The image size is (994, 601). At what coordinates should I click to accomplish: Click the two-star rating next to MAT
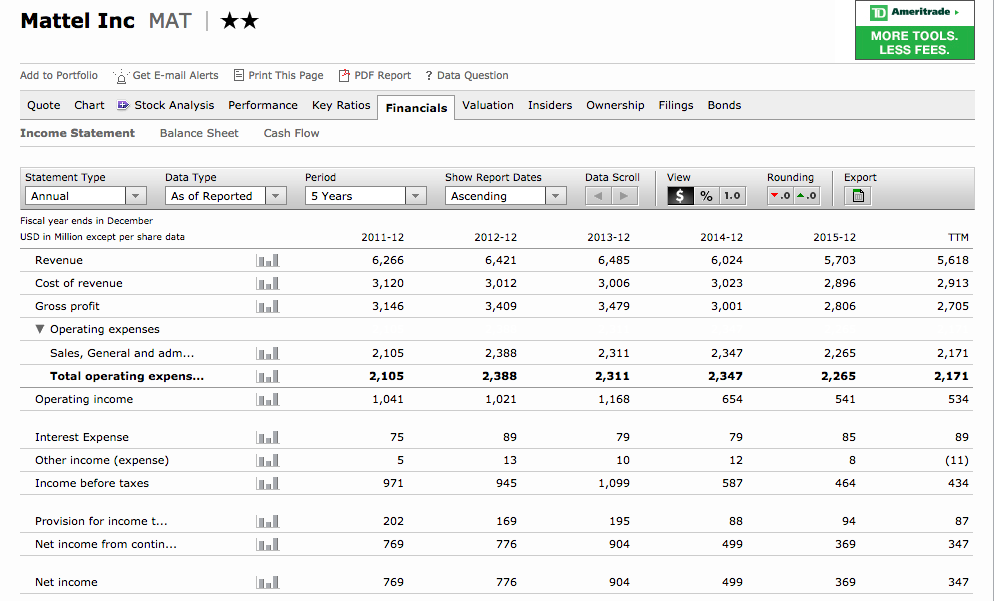pos(240,21)
